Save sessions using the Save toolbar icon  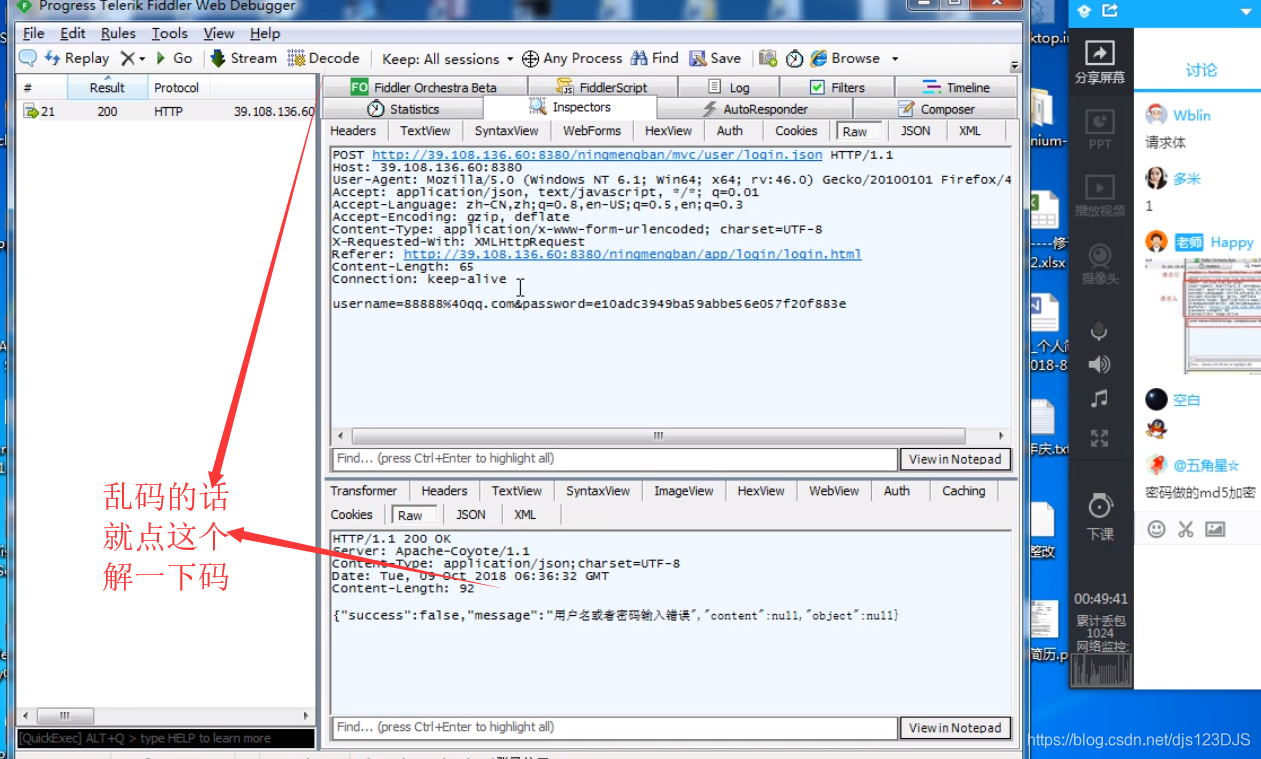click(x=715, y=58)
